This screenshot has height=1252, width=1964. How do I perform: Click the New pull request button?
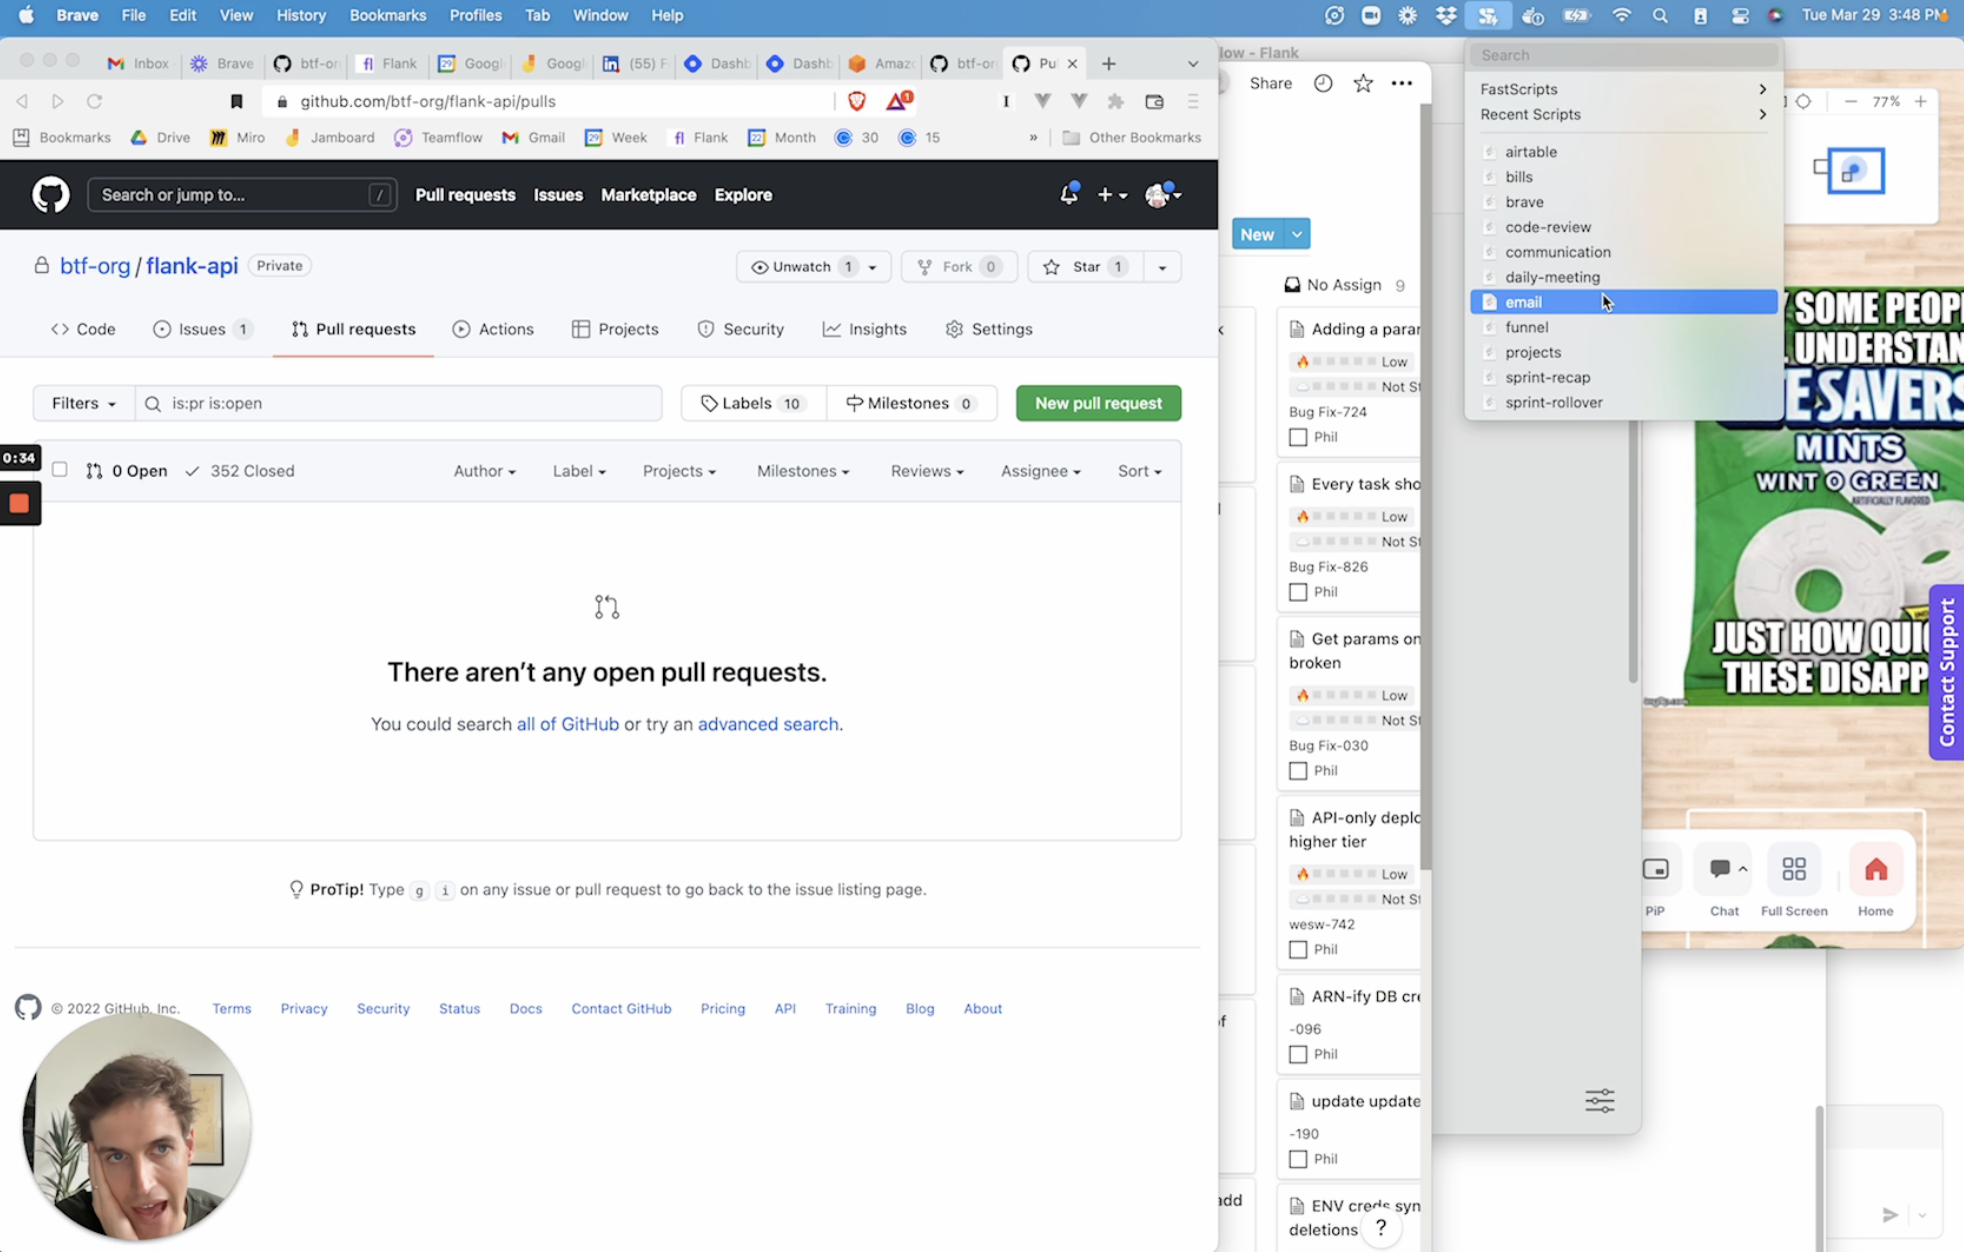pos(1097,403)
